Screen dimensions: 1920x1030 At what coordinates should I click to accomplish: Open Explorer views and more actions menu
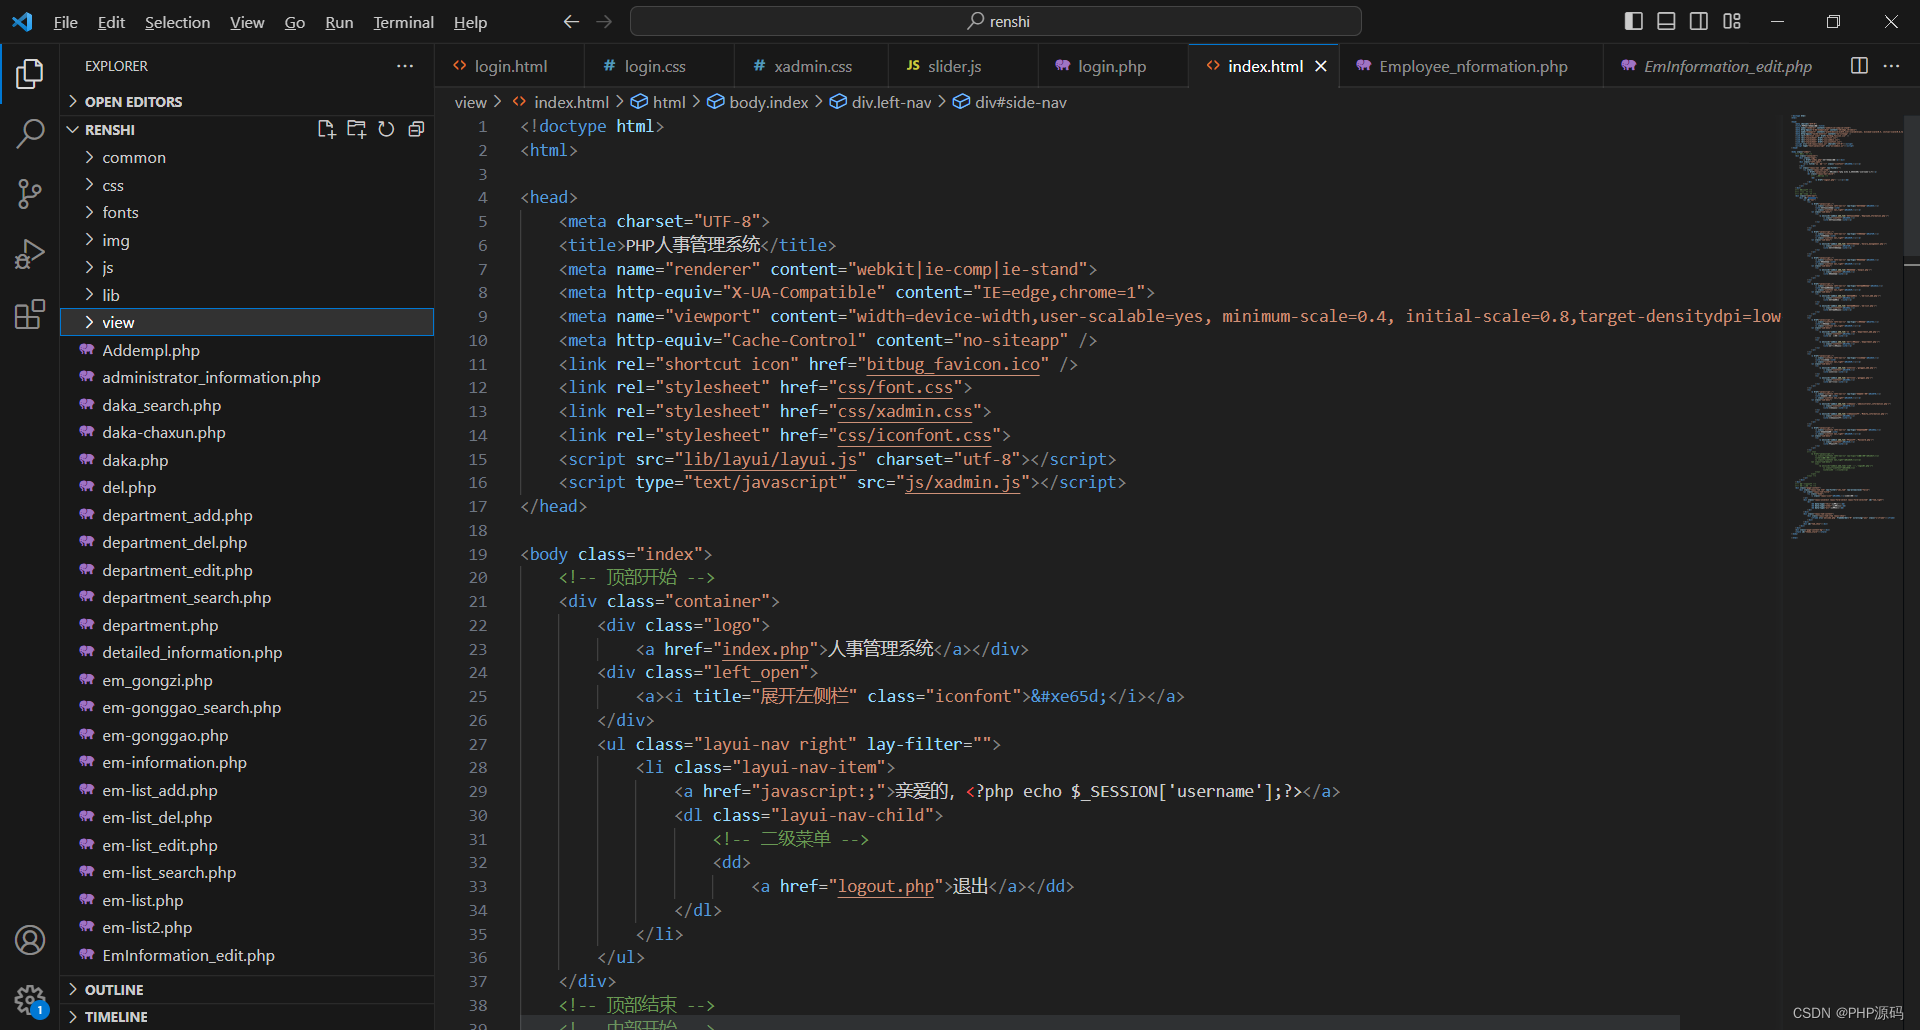click(405, 66)
